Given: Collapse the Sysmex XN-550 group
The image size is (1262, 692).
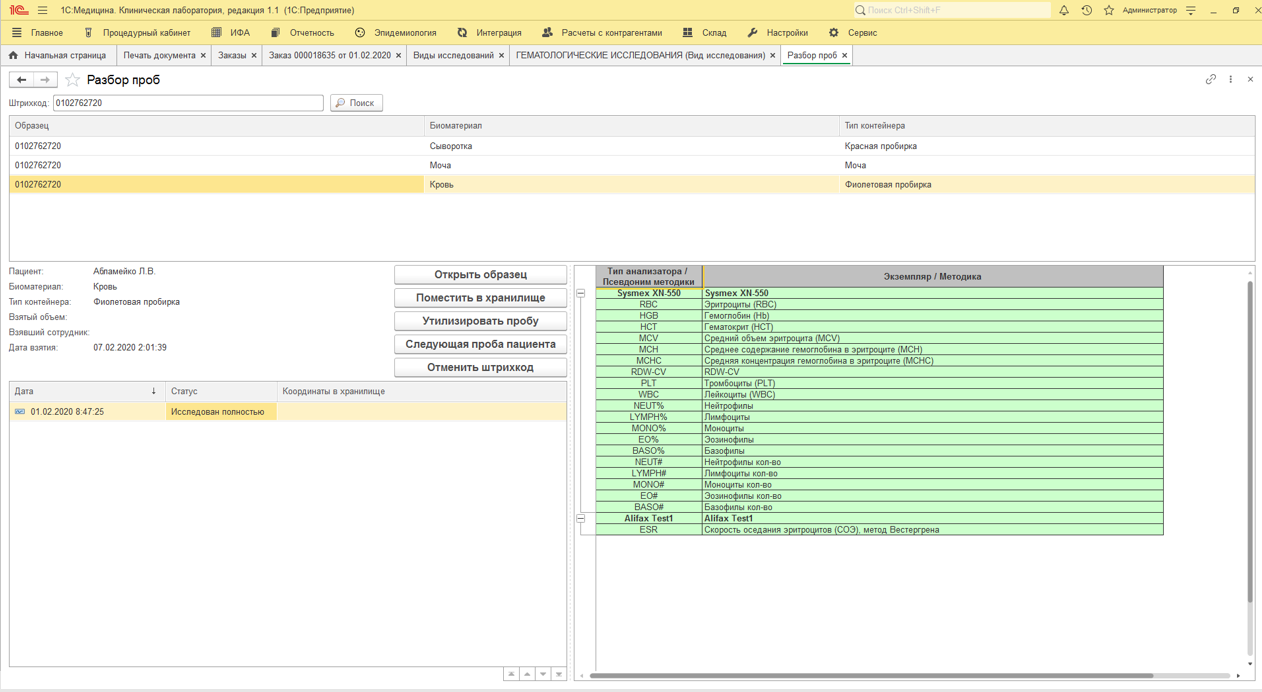Looking at the screenshot, I should (581, 294).
